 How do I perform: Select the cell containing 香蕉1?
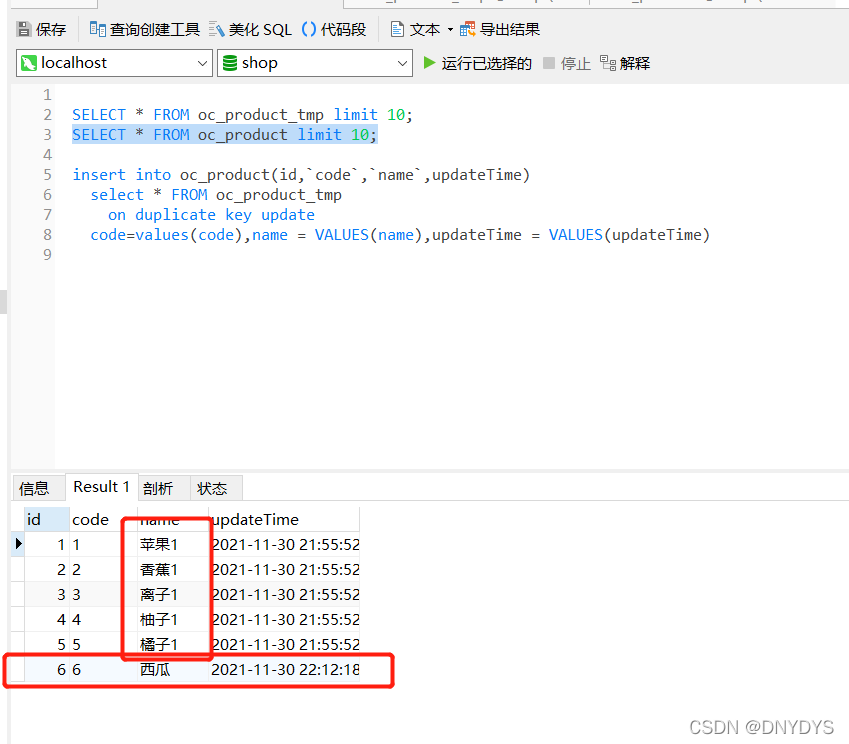click(173, 570)
